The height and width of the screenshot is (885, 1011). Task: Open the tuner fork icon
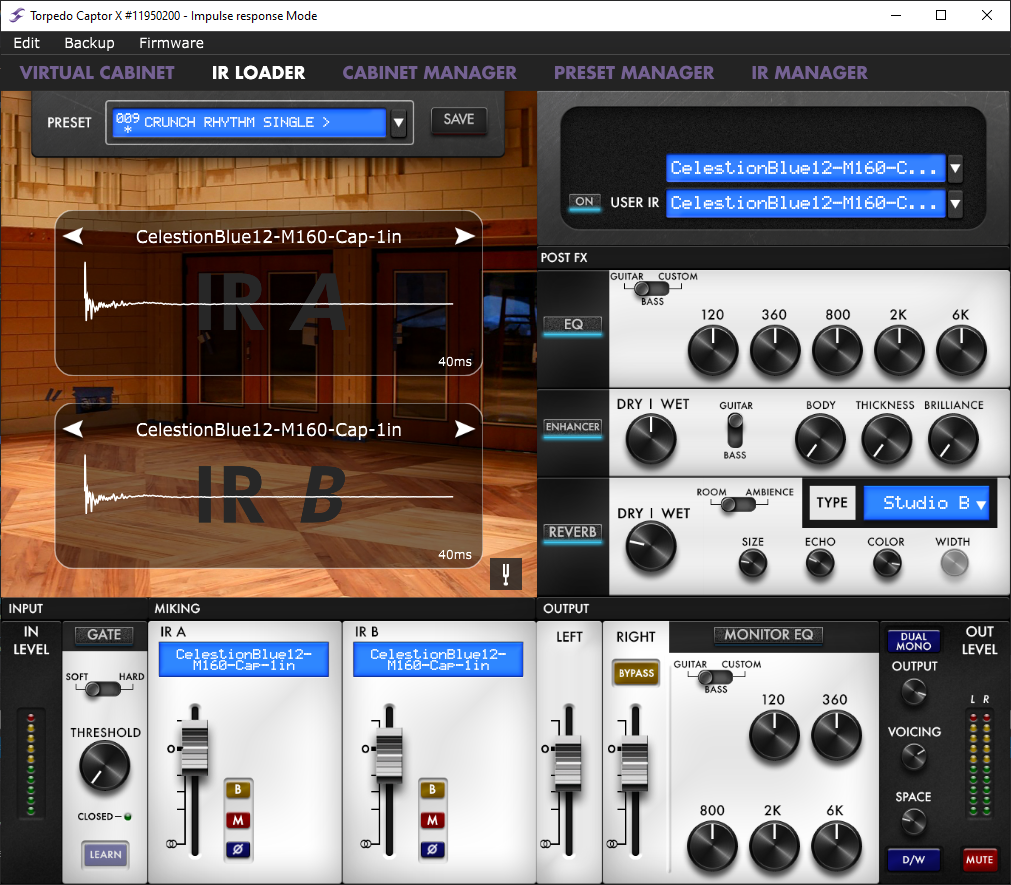point(506,574)
